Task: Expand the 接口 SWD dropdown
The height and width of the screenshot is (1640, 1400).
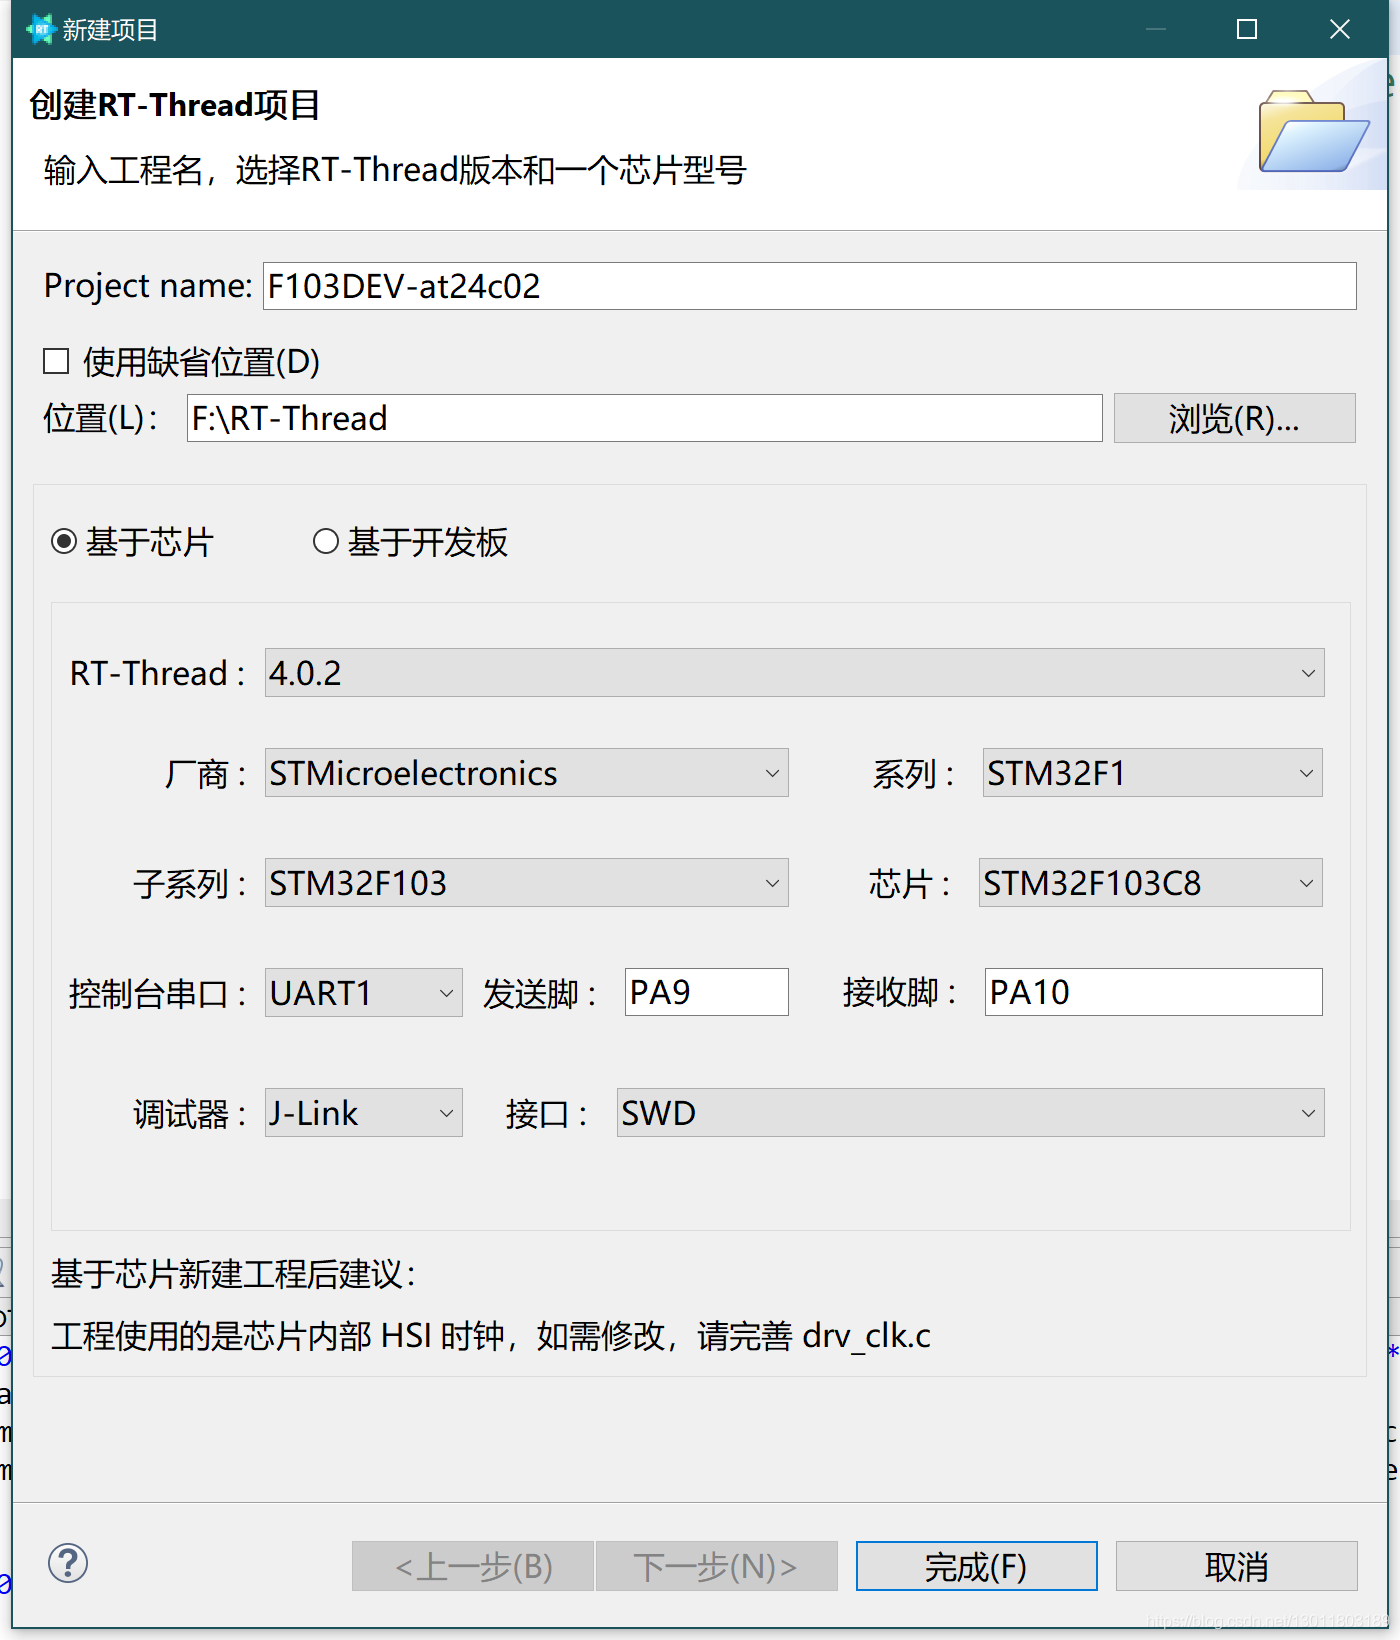Action: tap(970, 1113)
